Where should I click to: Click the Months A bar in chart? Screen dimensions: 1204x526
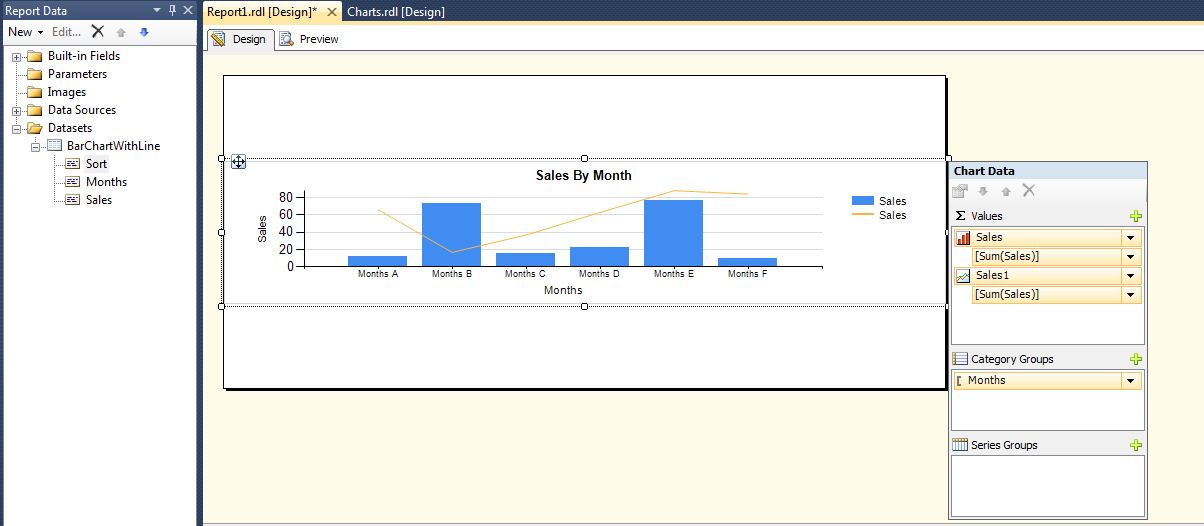(x=377, y=261)
